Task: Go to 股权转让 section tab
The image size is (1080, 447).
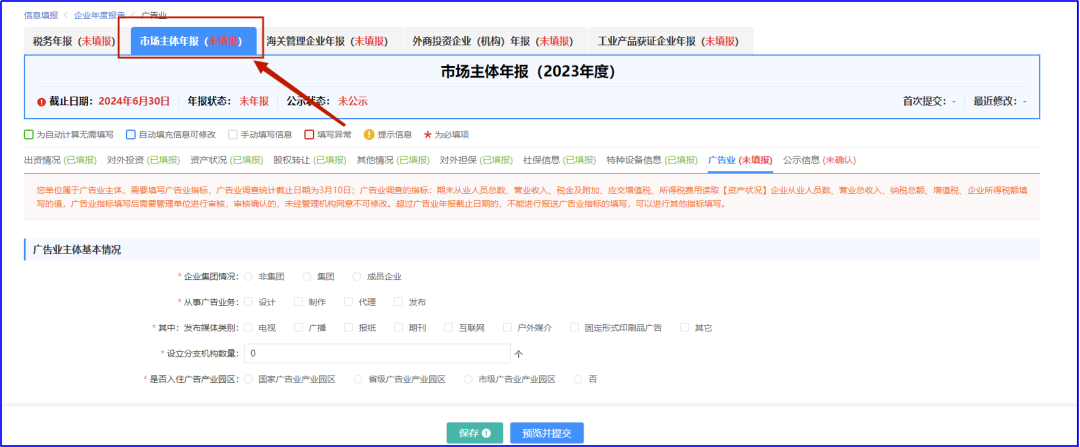Action: click(x=310, y=160)
